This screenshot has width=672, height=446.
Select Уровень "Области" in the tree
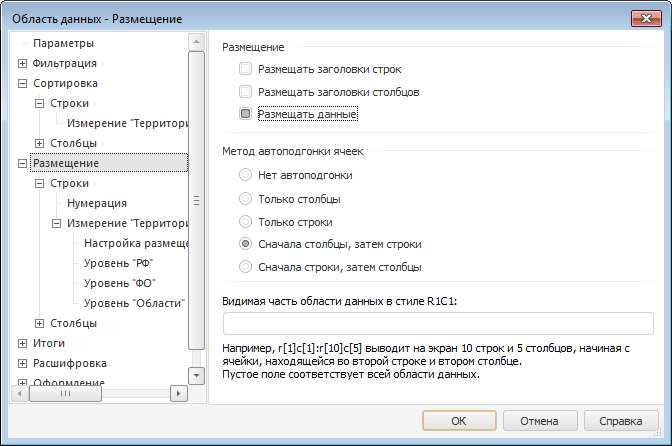(x=133, y=303)
